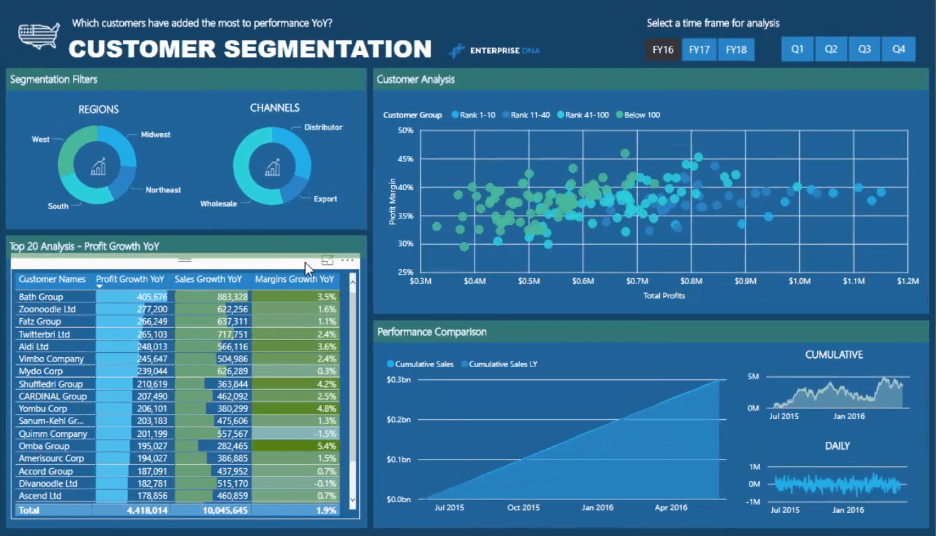Sort by Profit Growth YoY column header
The width and height of the screenshot is (936, 536).
(x=130, y=279)
